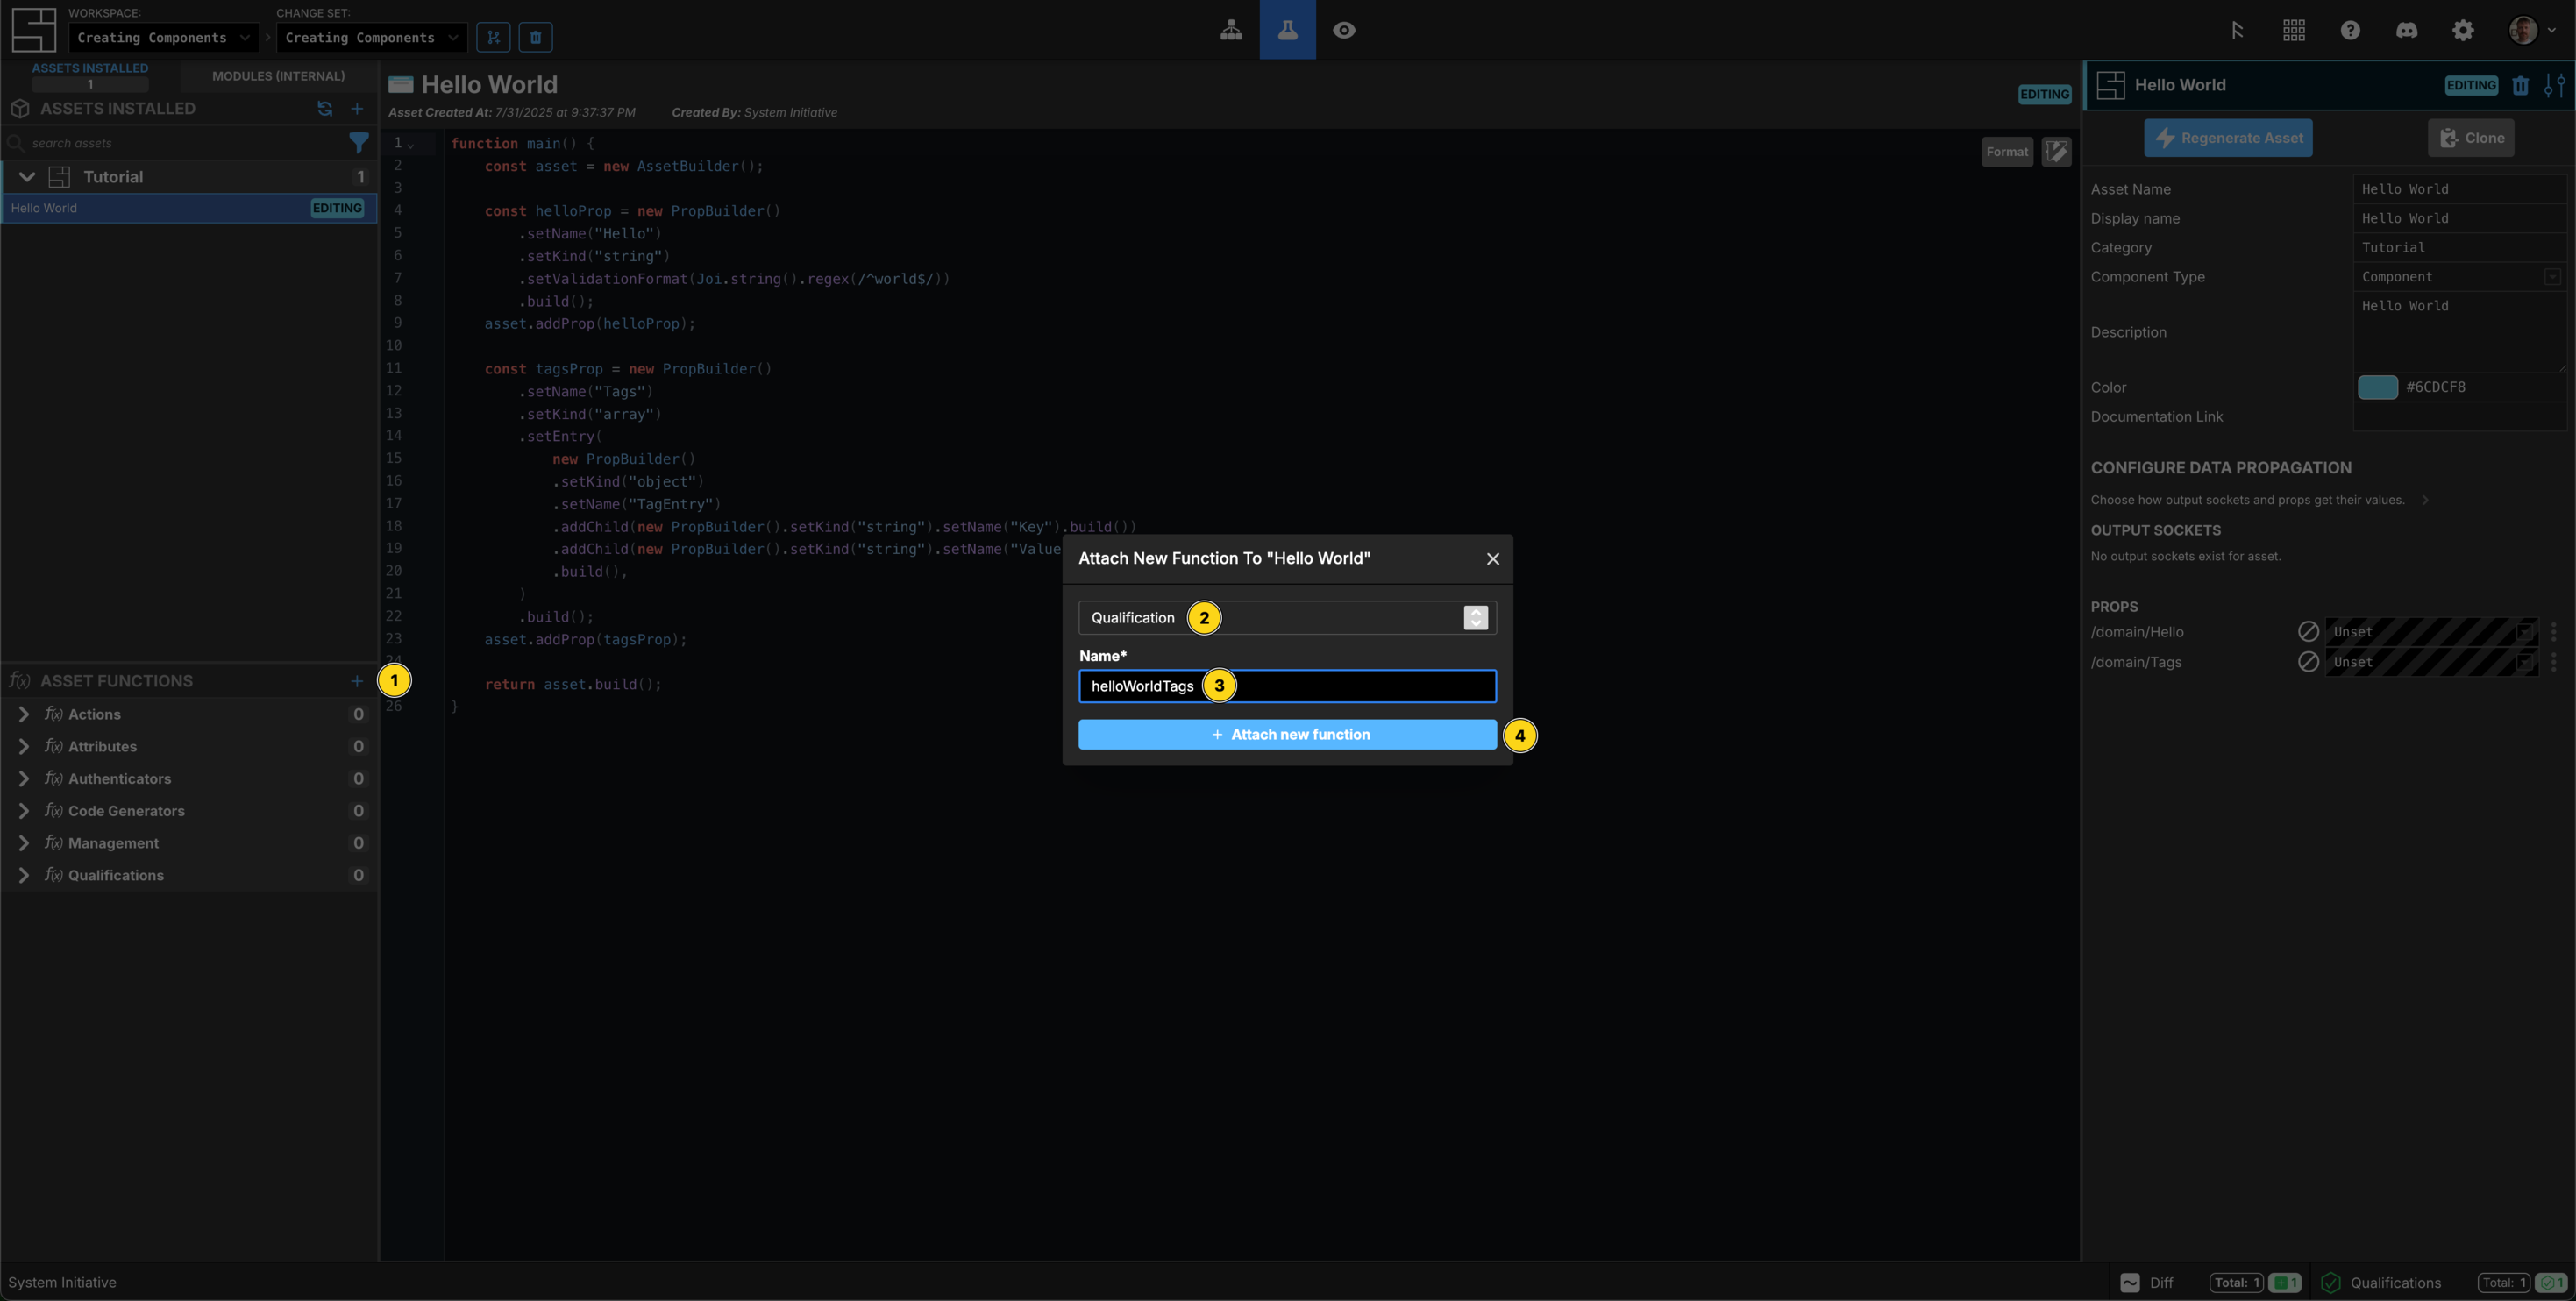Click the Attach new function button
The width and height of the screenshot is (2576, 1301).
tap(1287, 735)
